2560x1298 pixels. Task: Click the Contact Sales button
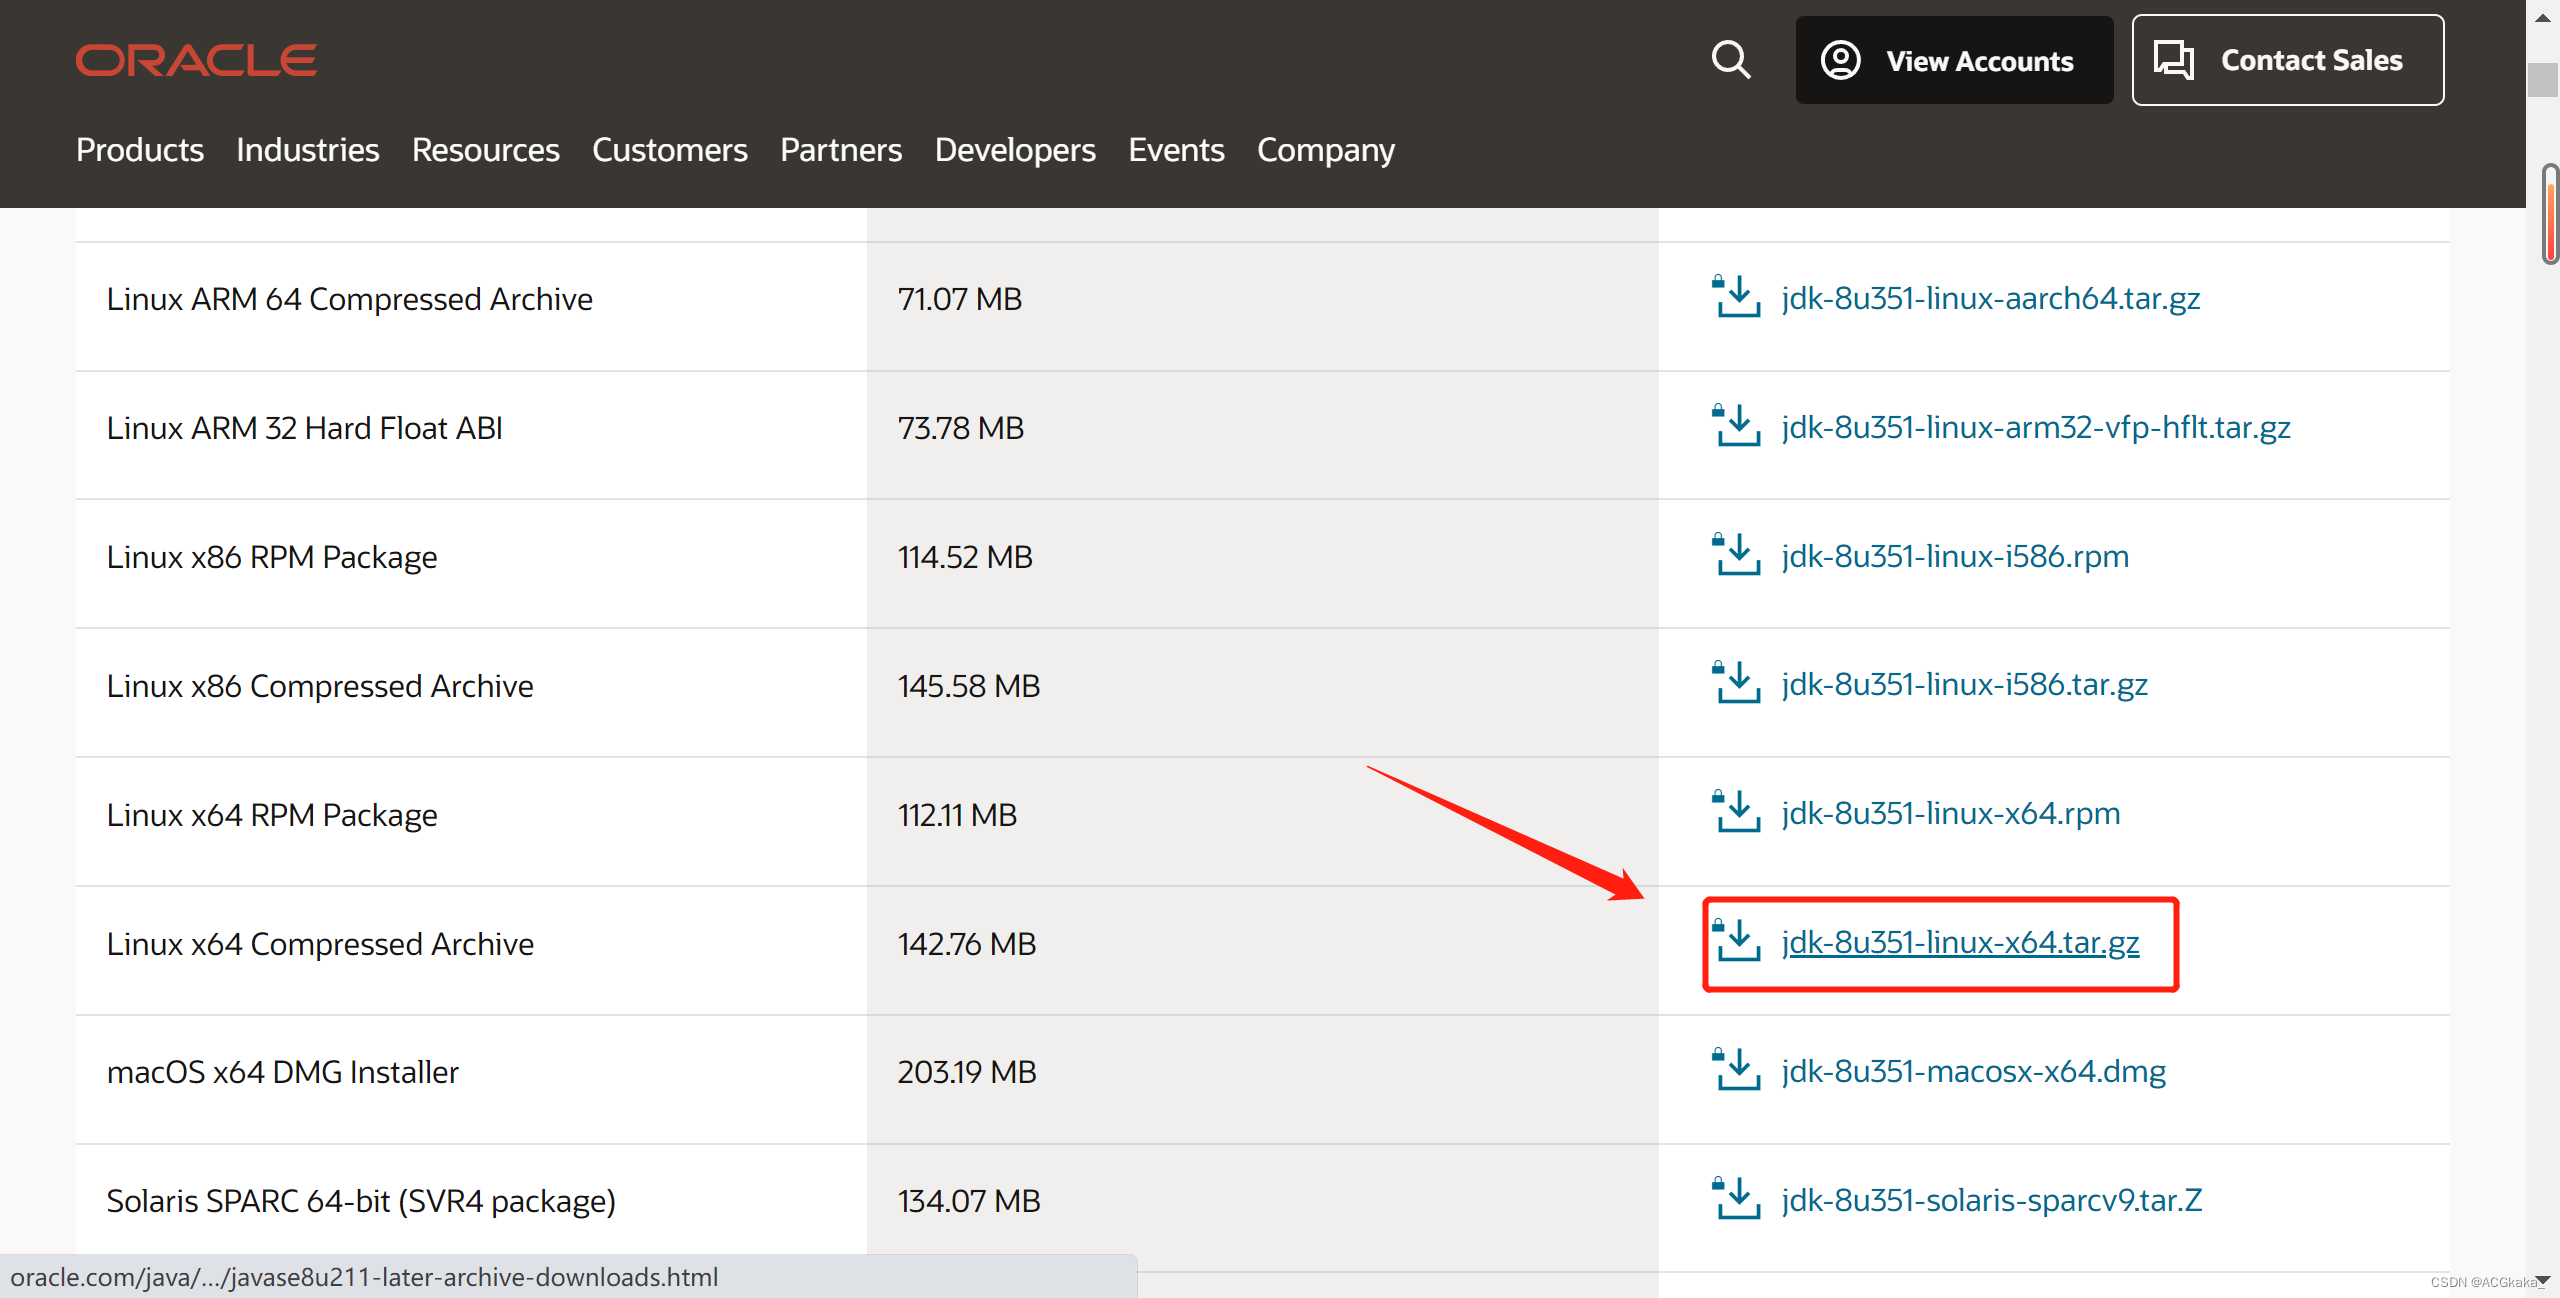(x=2288, y=60)
